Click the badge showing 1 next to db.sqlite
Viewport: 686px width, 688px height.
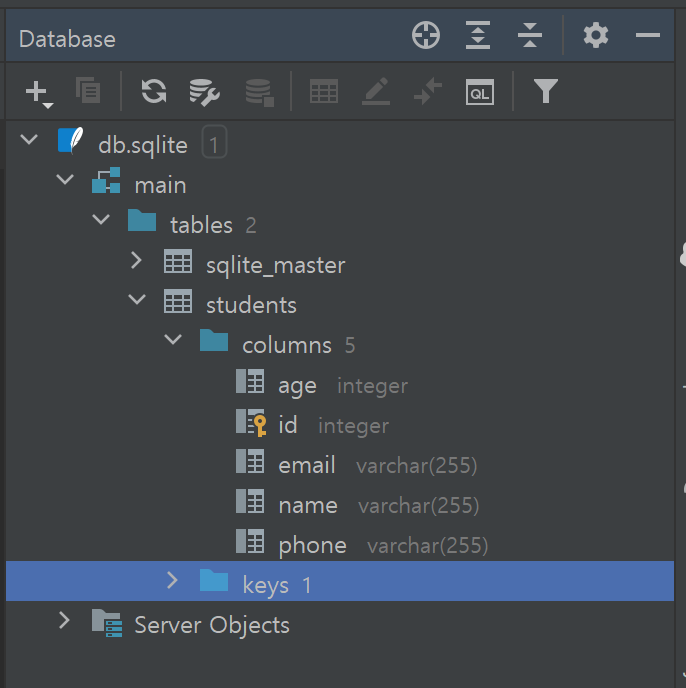point(214,142)
